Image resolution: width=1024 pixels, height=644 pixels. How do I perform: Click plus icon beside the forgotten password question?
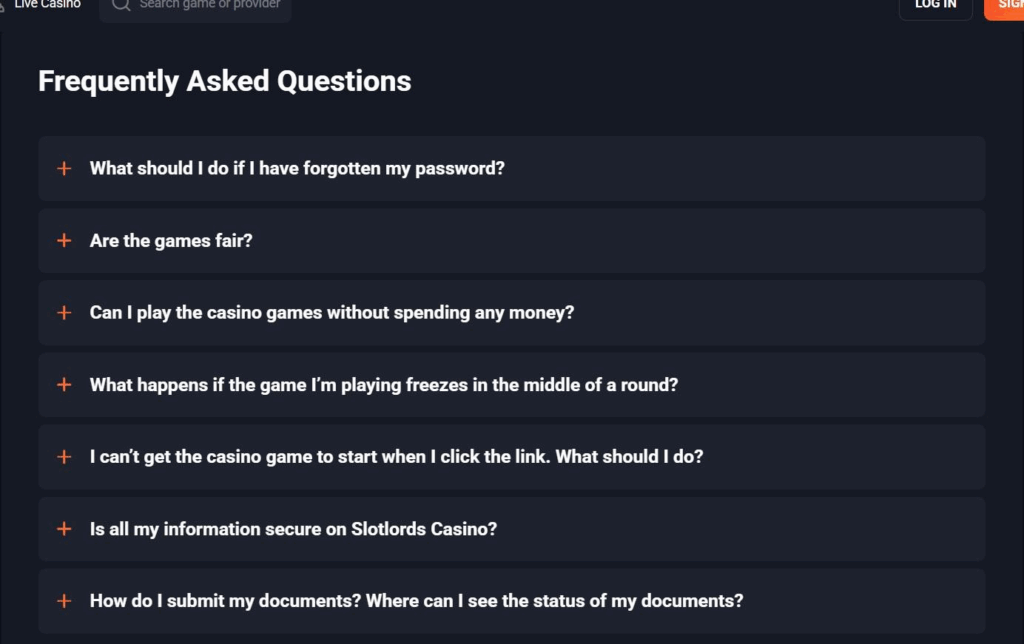(x=64, y=168)
